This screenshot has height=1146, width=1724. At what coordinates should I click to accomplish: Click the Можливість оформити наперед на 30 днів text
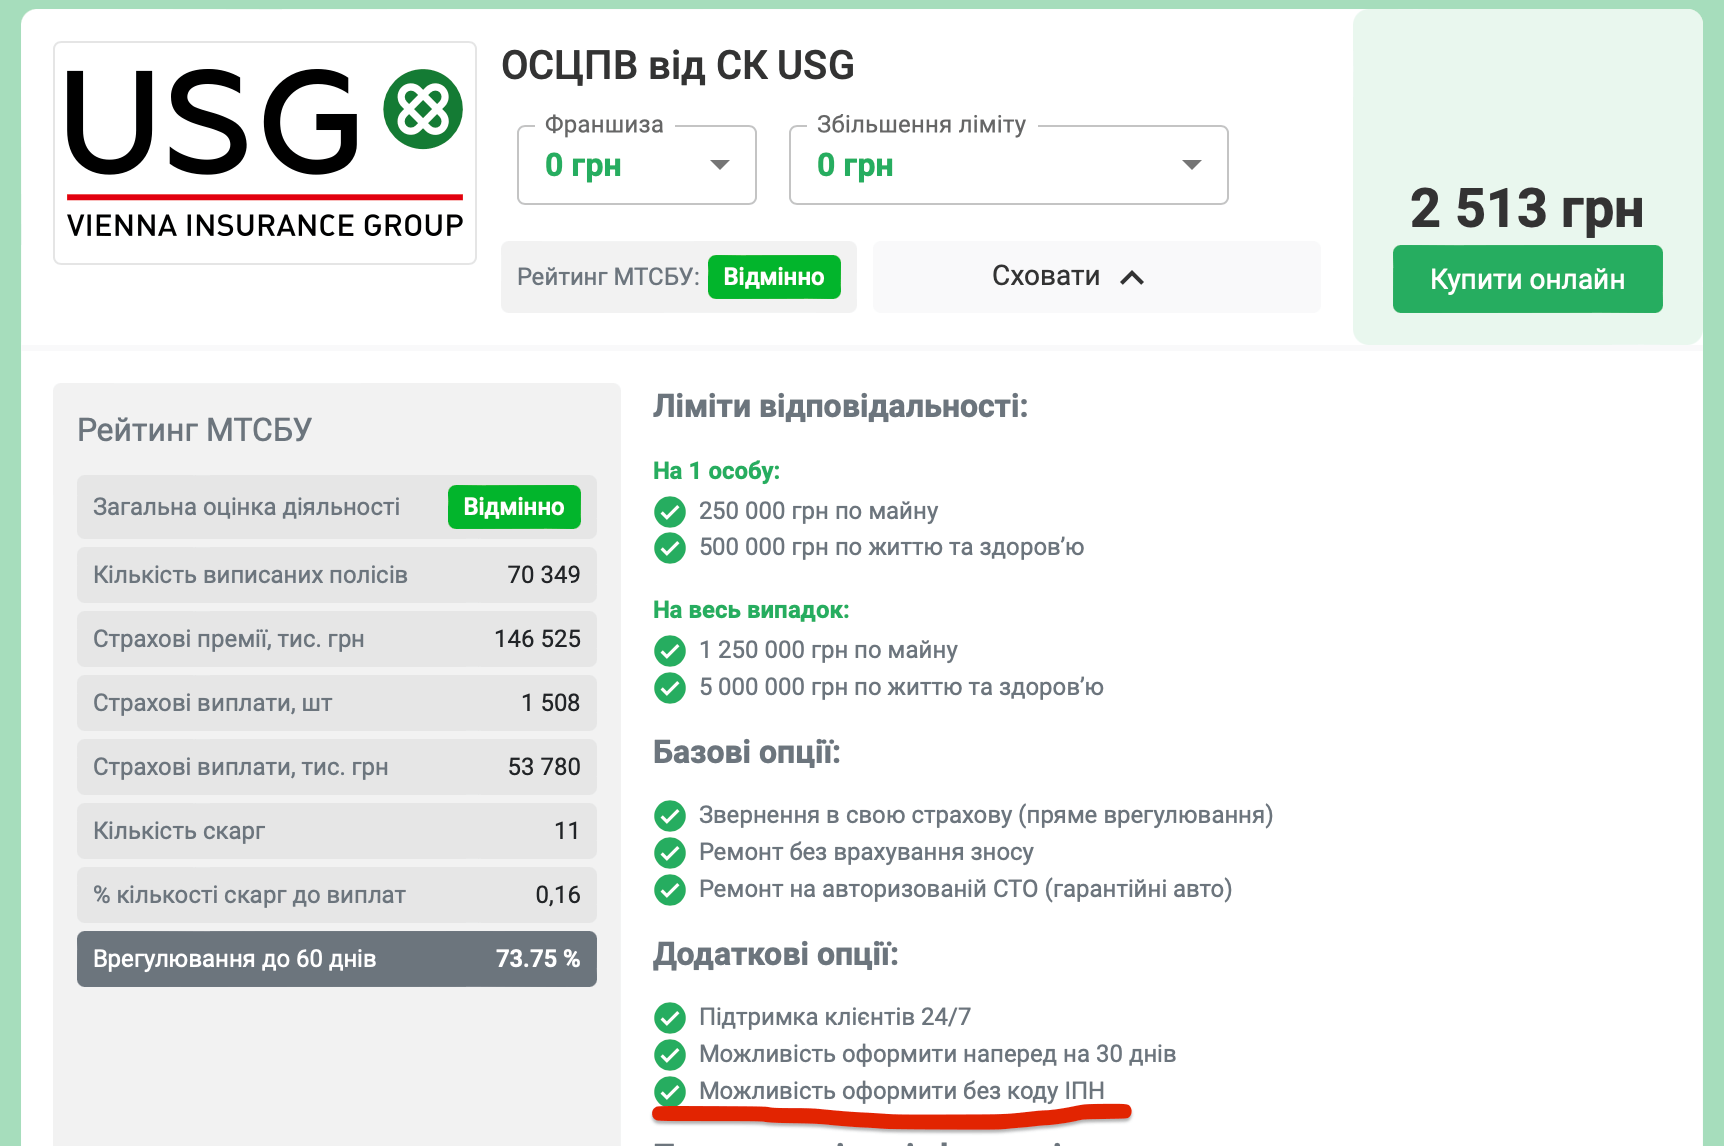click(937, 1054)
